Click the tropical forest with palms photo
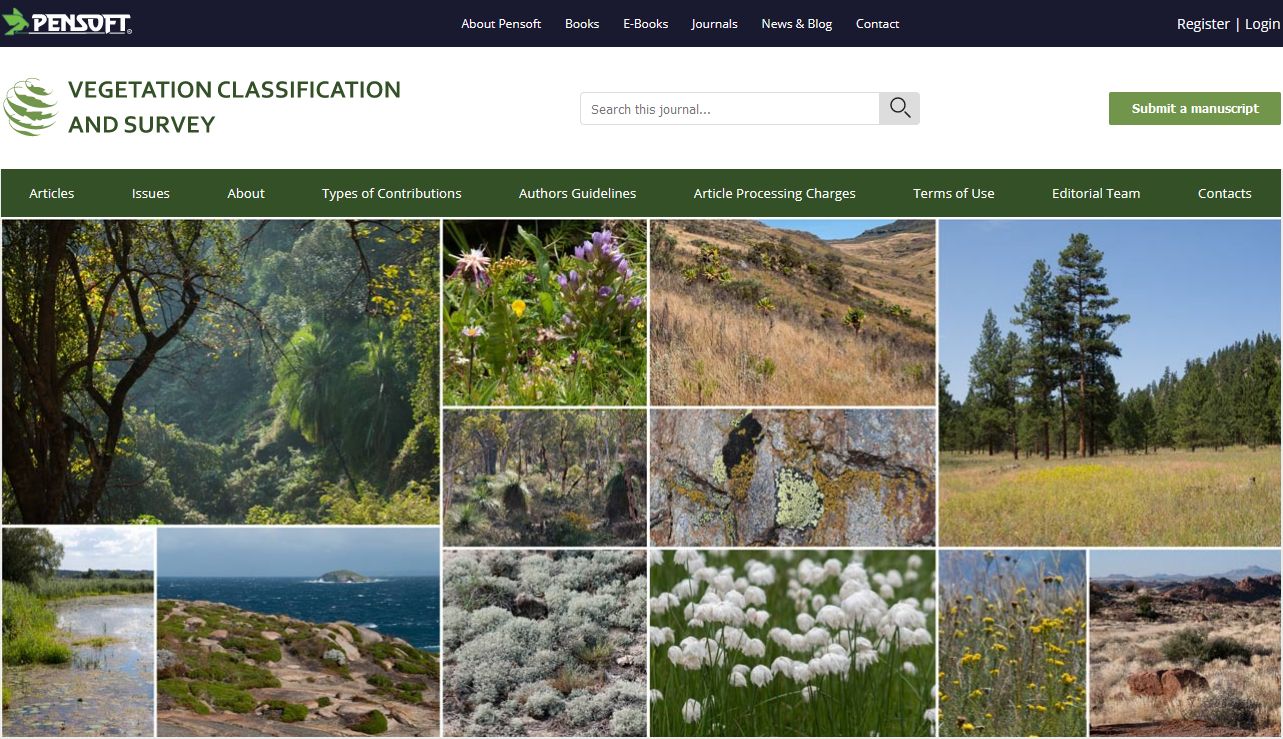This screenshot has height=739, width=1283. point(221,372)
